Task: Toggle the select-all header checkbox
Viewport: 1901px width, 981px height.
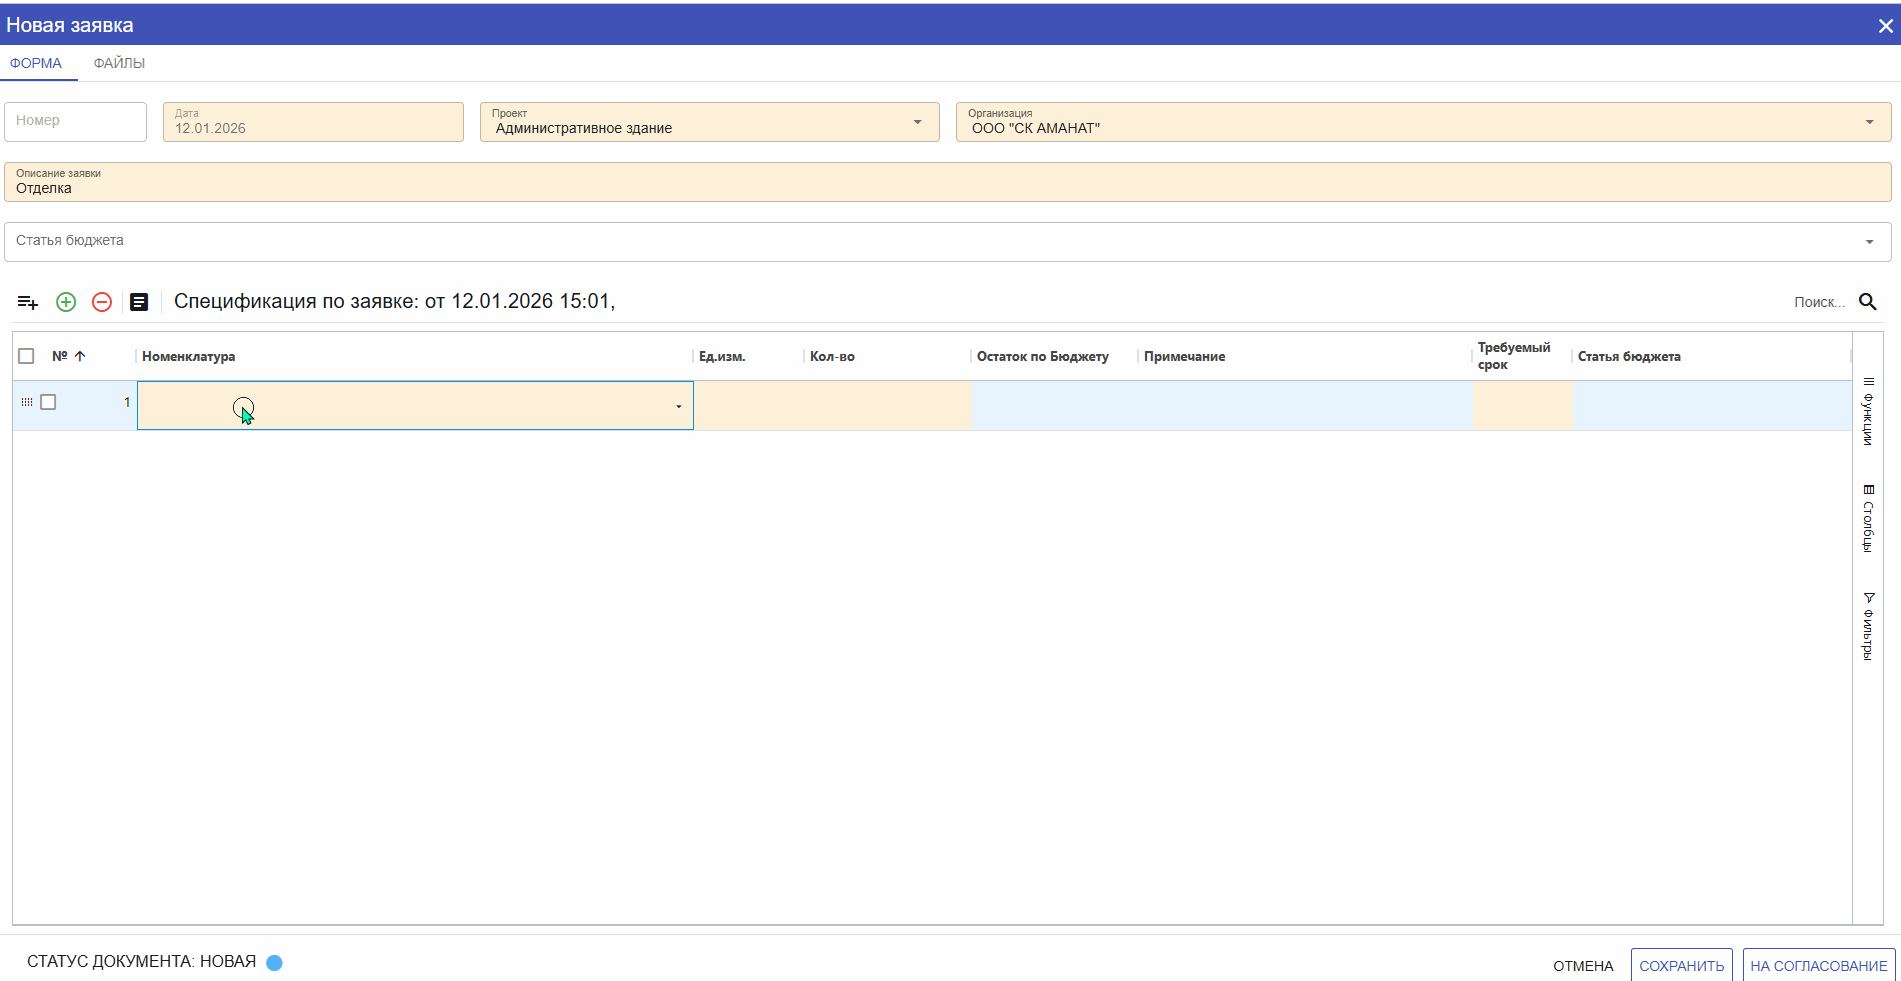Action: 27,356
